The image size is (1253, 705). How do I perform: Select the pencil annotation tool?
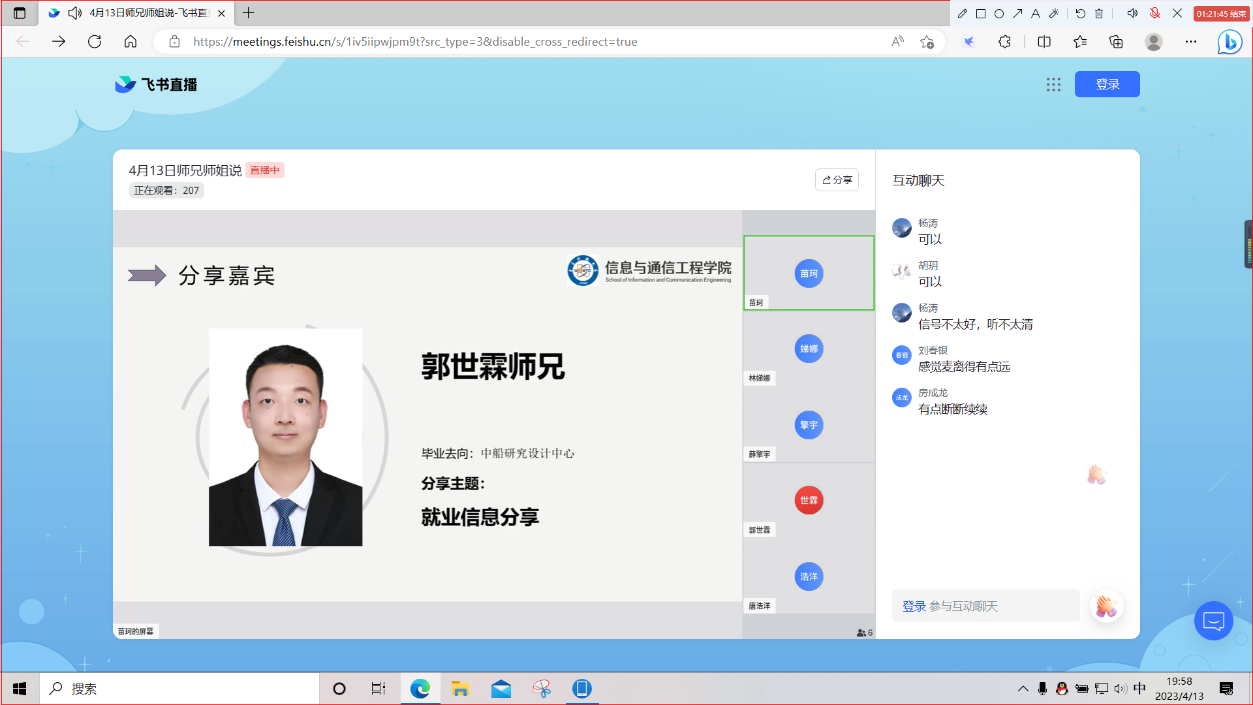click(962, 13)
